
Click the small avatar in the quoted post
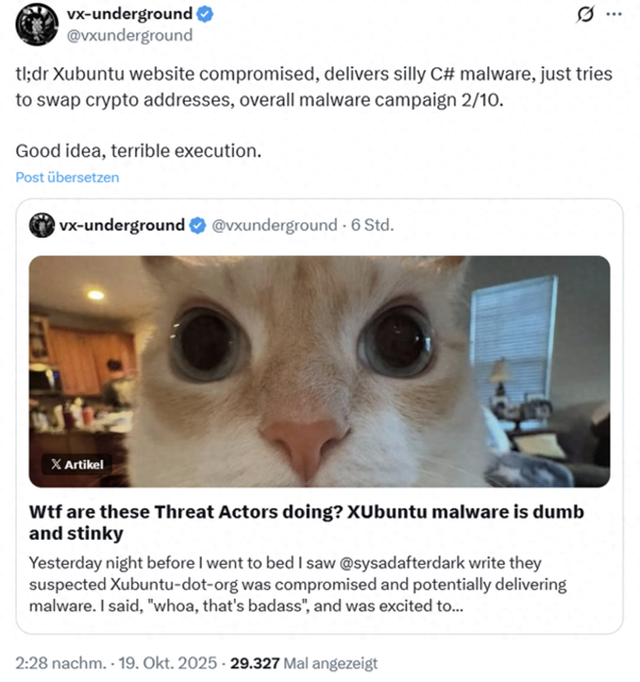point(41,225)
